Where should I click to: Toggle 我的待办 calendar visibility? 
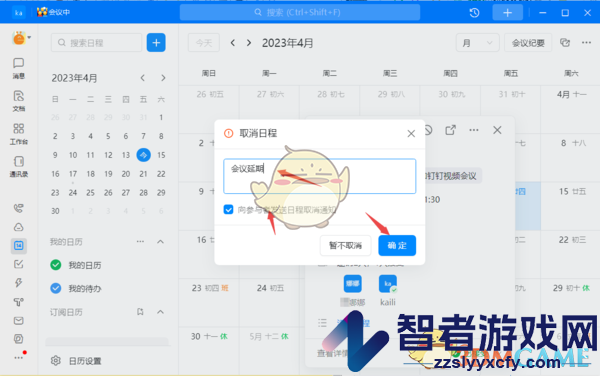(56, 288)
